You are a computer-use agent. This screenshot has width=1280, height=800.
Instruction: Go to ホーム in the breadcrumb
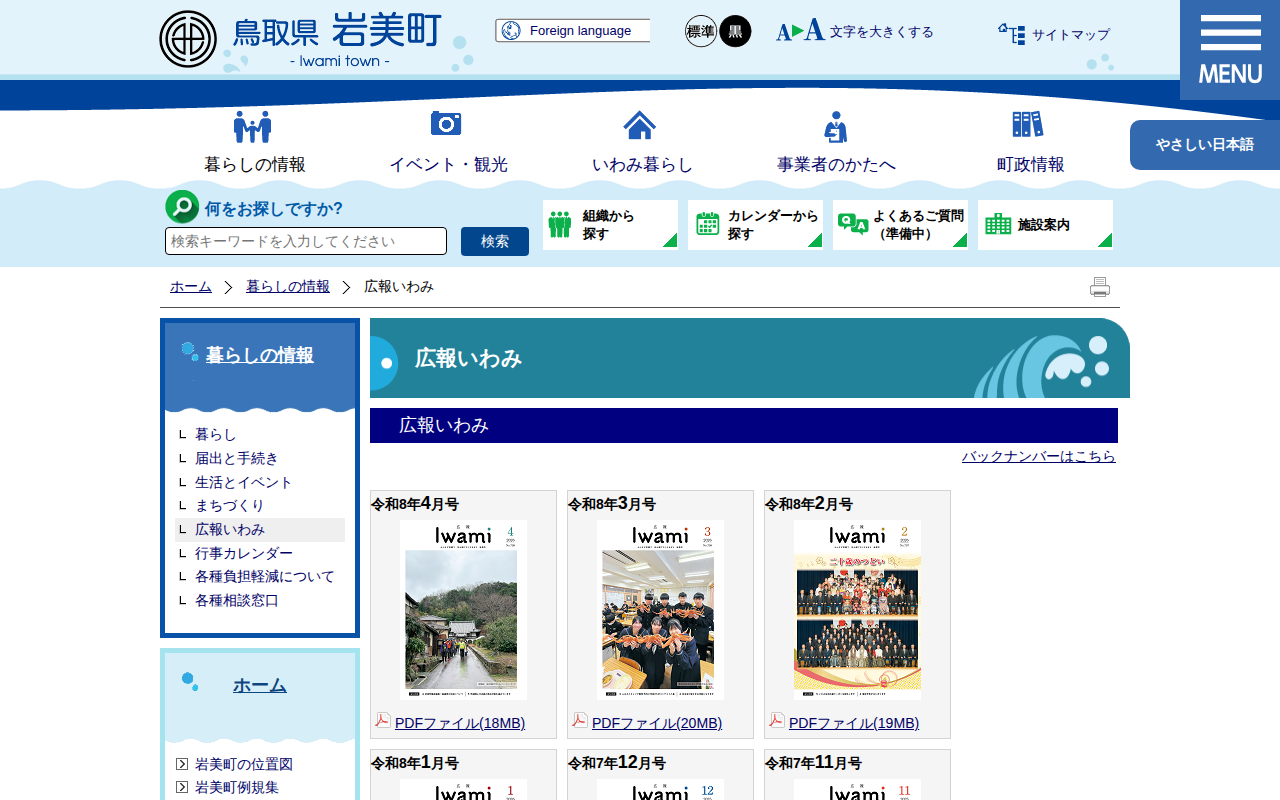tap(191, 286)
